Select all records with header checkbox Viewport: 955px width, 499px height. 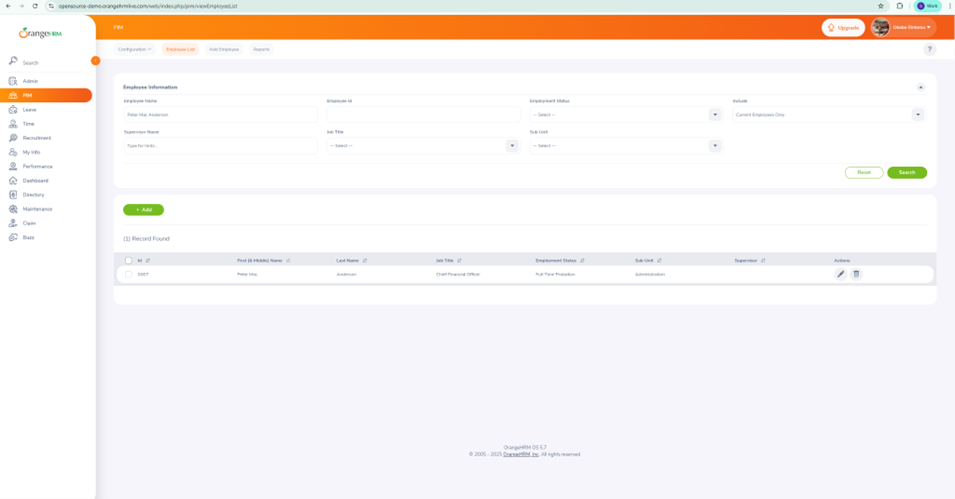point(128,260)
